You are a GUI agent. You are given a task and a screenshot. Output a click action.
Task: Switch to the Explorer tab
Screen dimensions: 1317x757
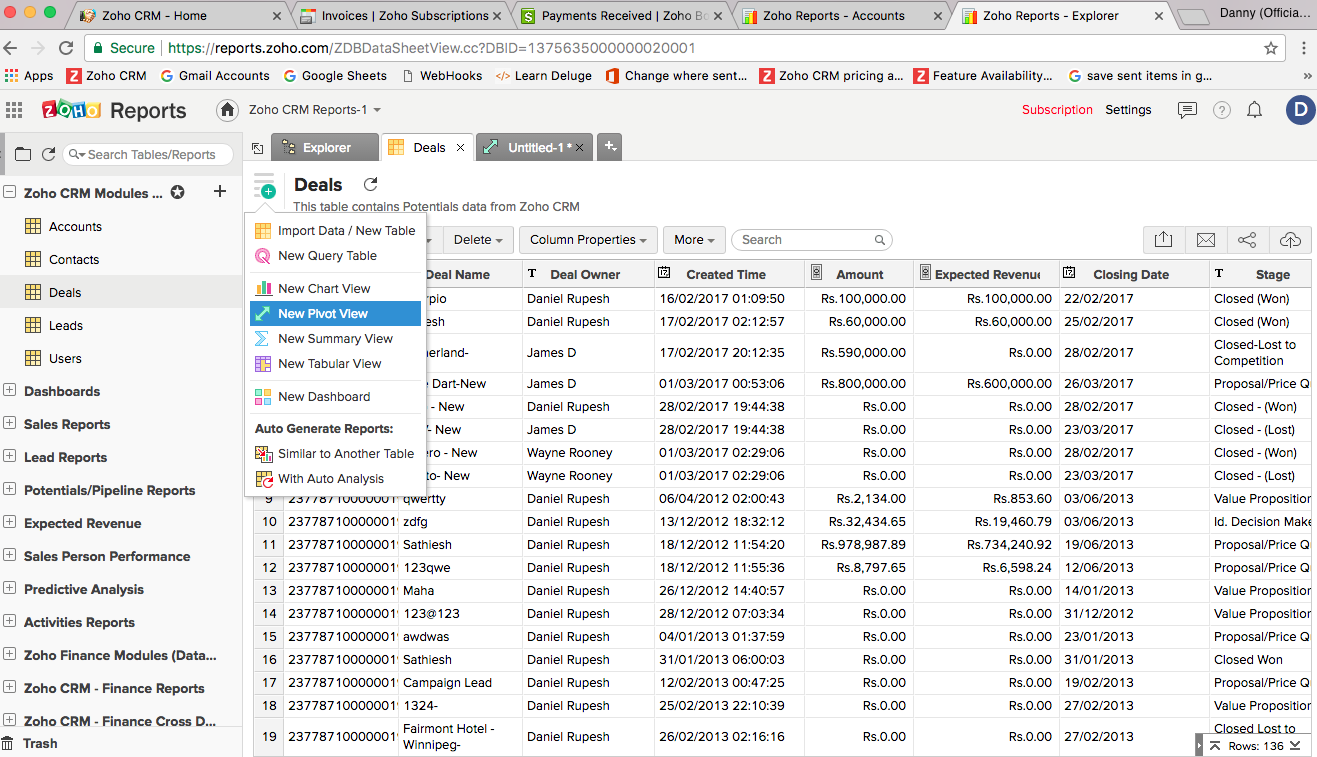tap(325, 147)
